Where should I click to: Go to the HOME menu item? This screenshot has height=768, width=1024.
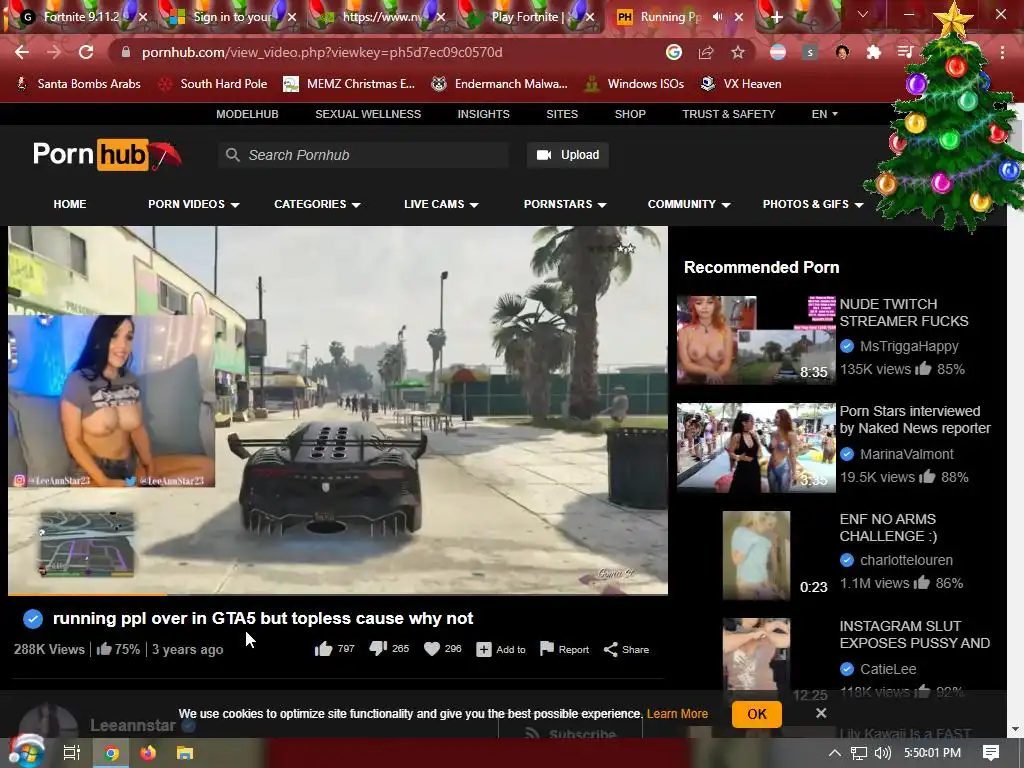coord(70,204)
